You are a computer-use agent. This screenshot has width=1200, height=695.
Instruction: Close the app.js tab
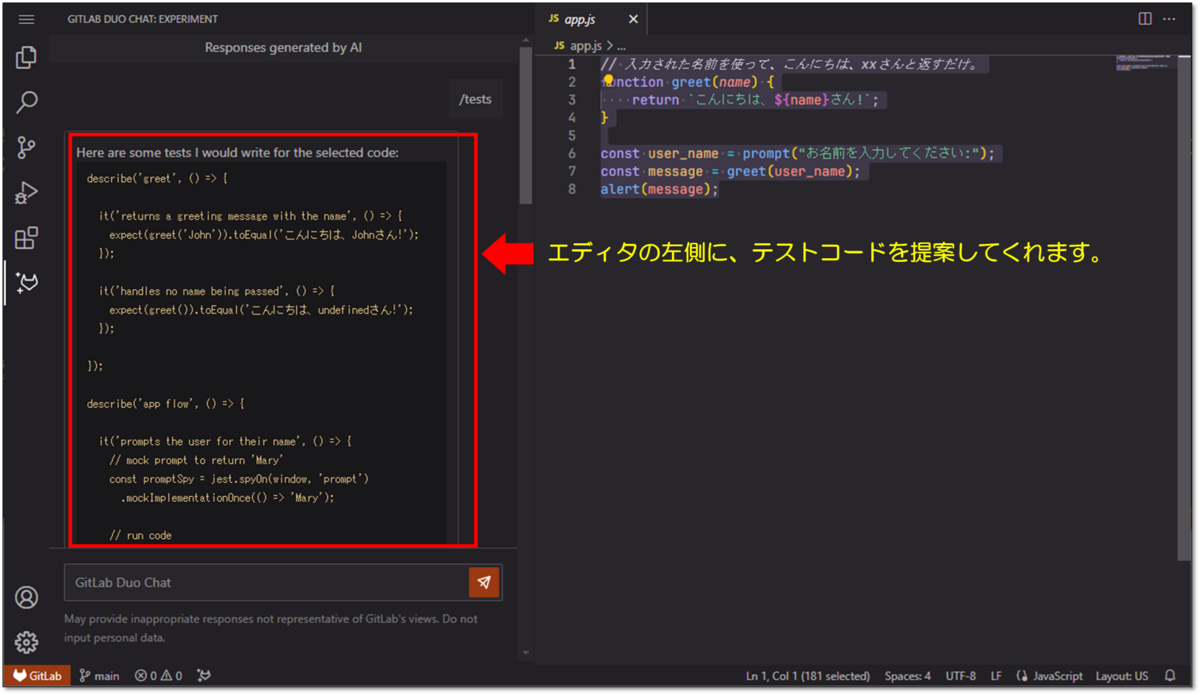633,19
